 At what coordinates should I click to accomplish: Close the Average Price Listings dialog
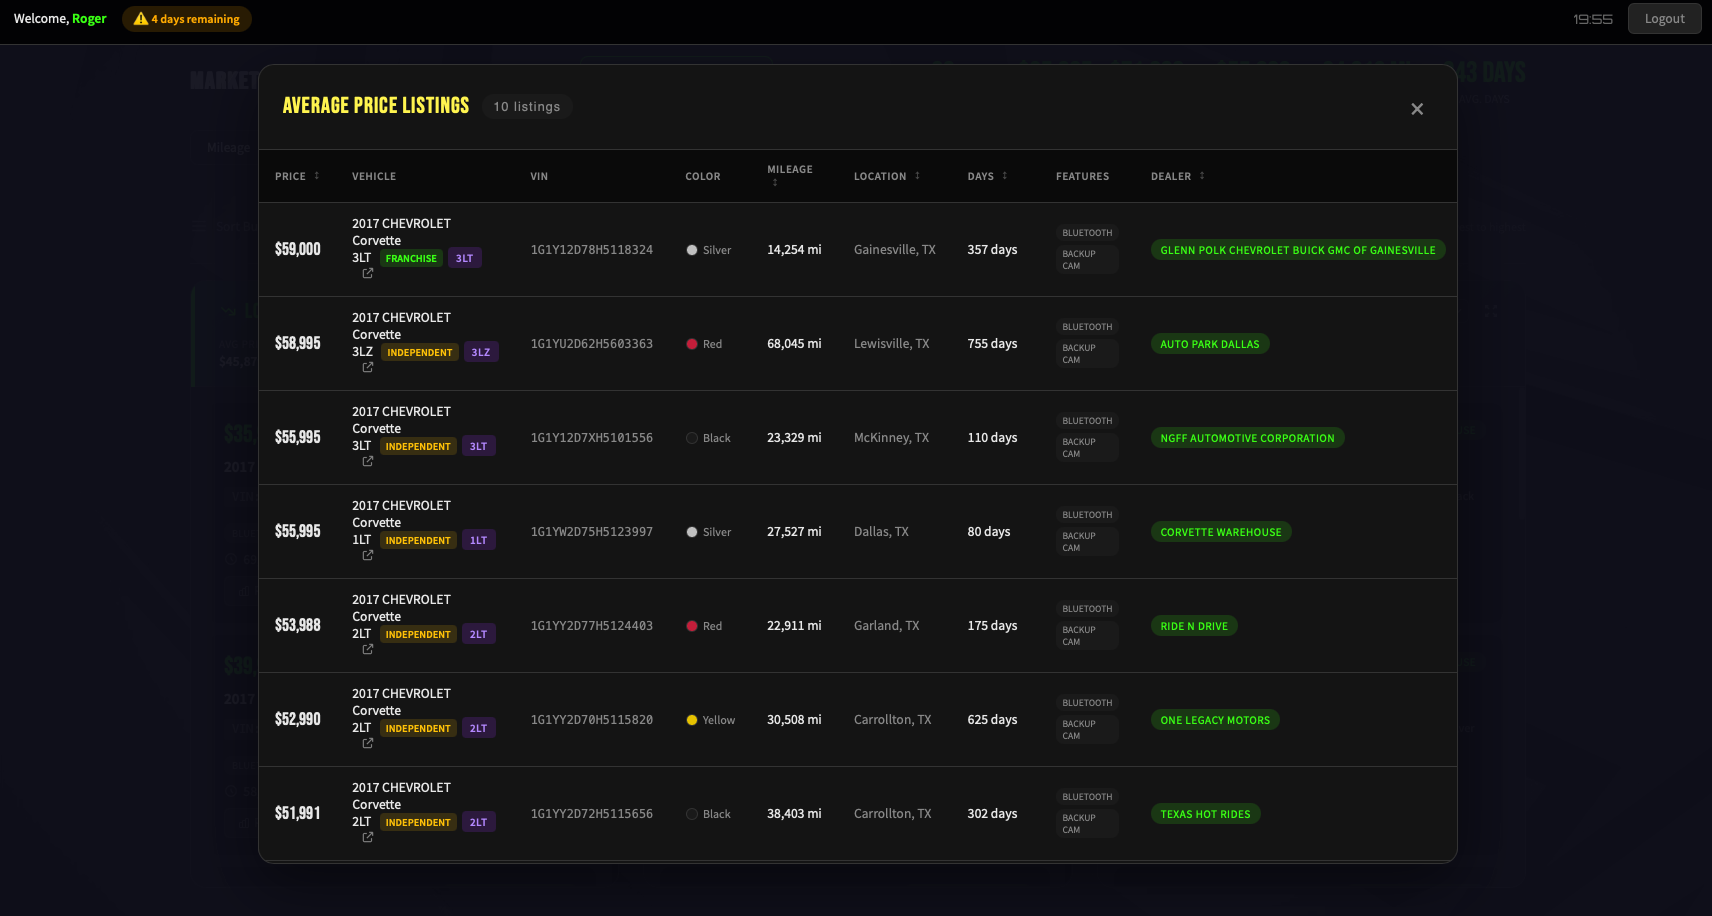(x=1416, y=109)
